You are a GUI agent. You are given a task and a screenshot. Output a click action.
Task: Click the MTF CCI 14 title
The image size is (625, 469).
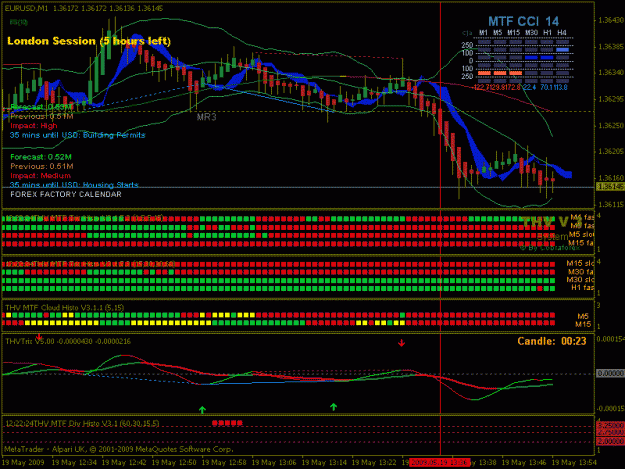click(x=523, y=21)
